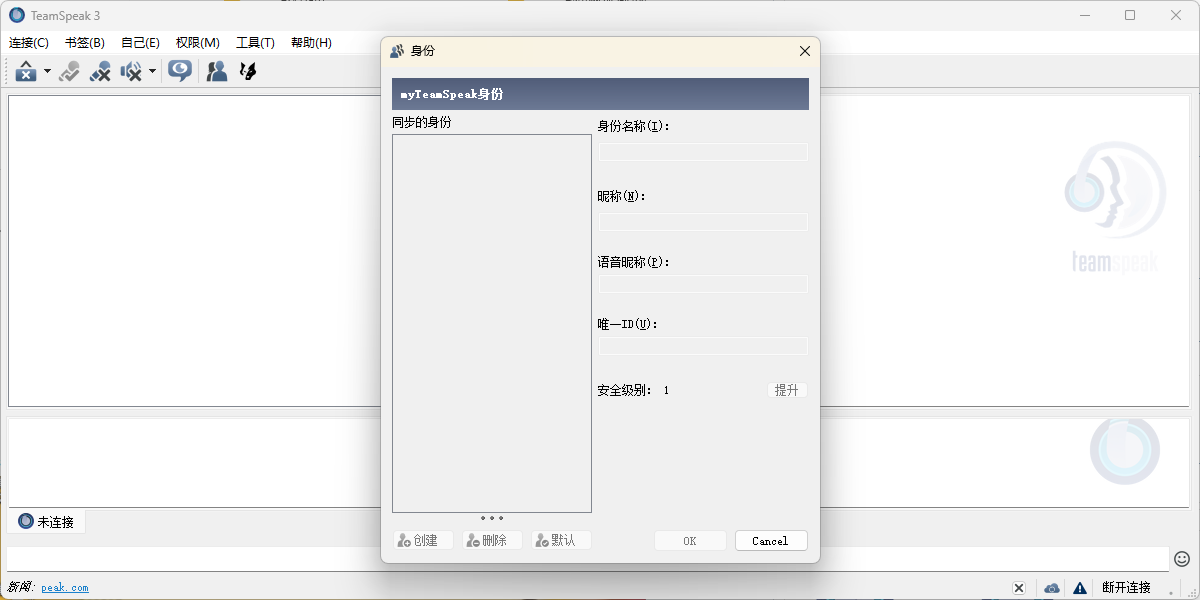1200x600 pixels.
Task: Open the 连接(C) menu
Action: pos(29,43)
